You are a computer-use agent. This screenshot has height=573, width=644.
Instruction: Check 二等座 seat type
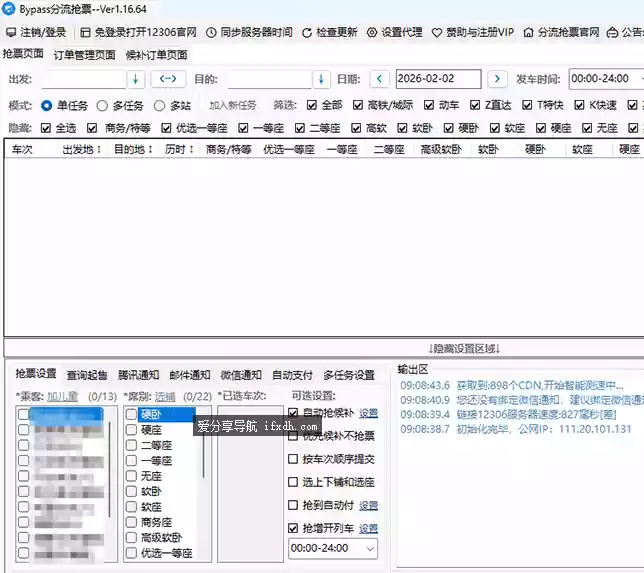pos(131,445)
